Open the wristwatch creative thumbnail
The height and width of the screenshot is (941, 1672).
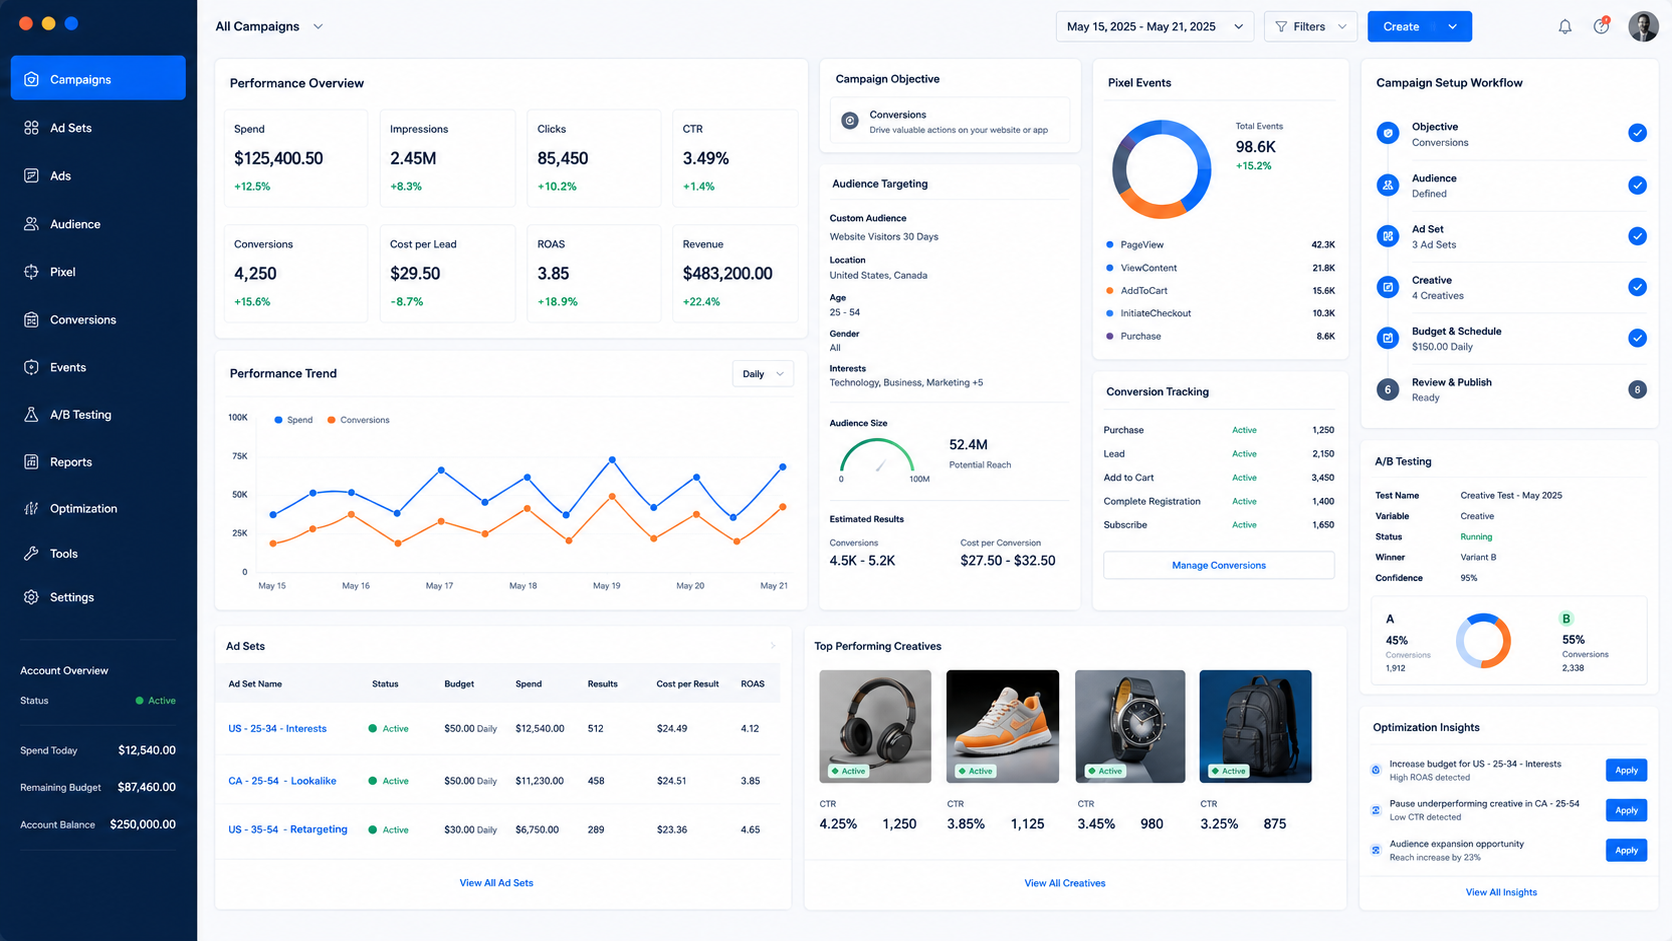(1130, 726)
